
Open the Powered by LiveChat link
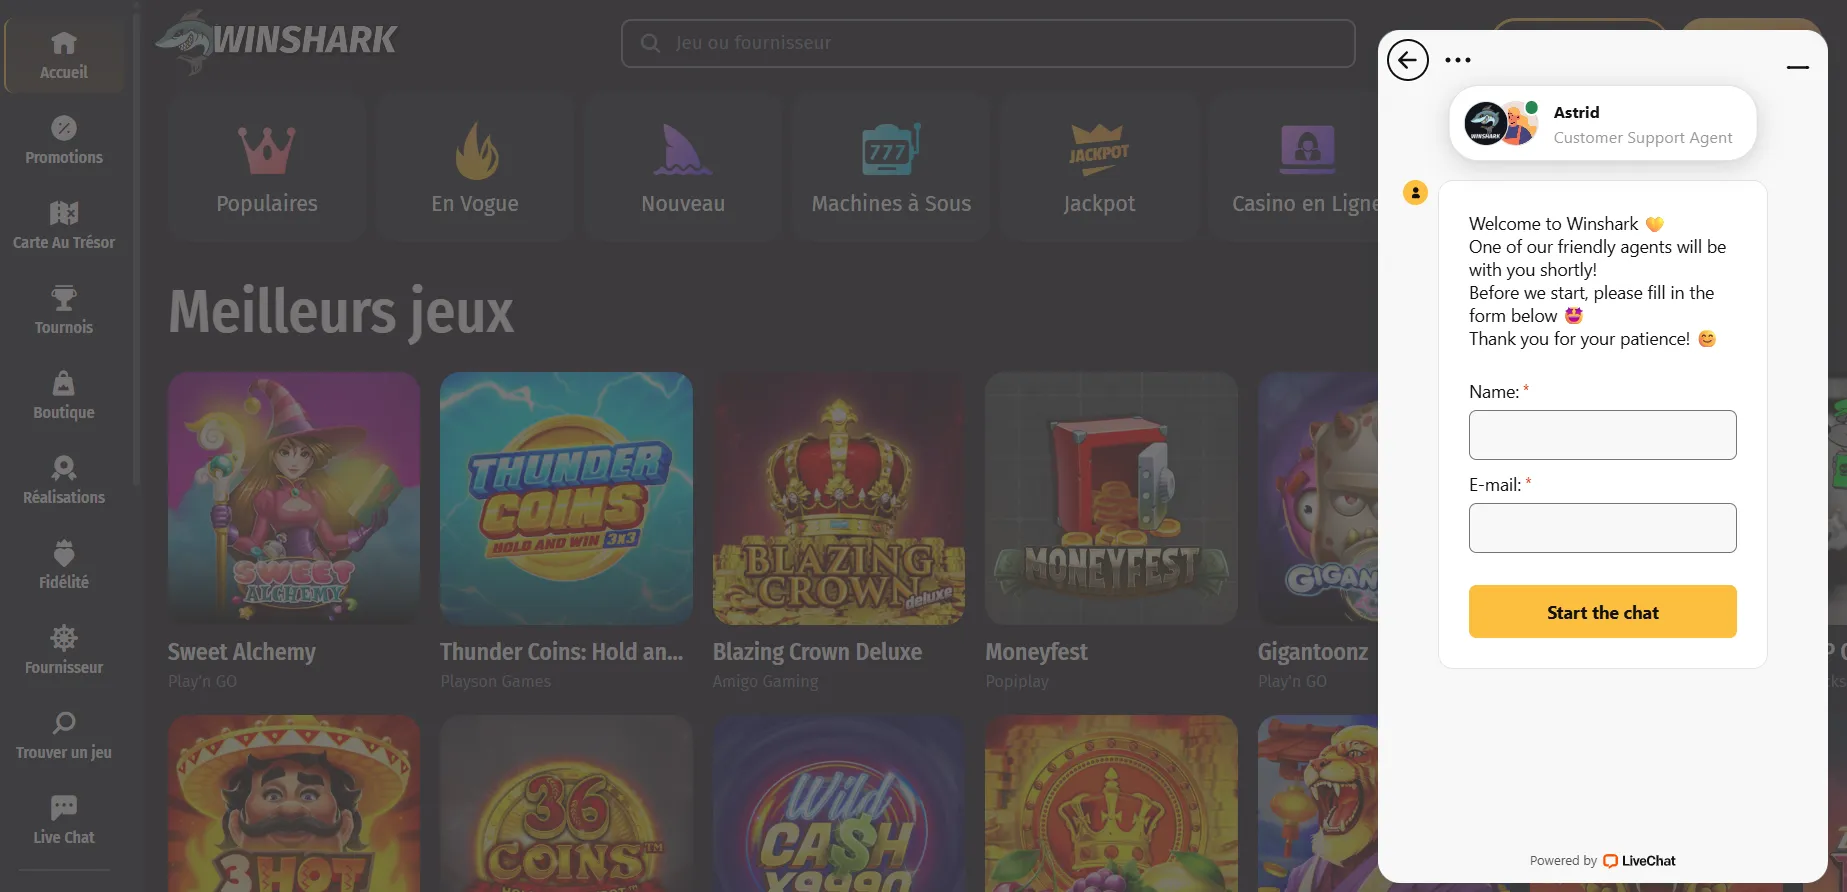pos(1603,861)
